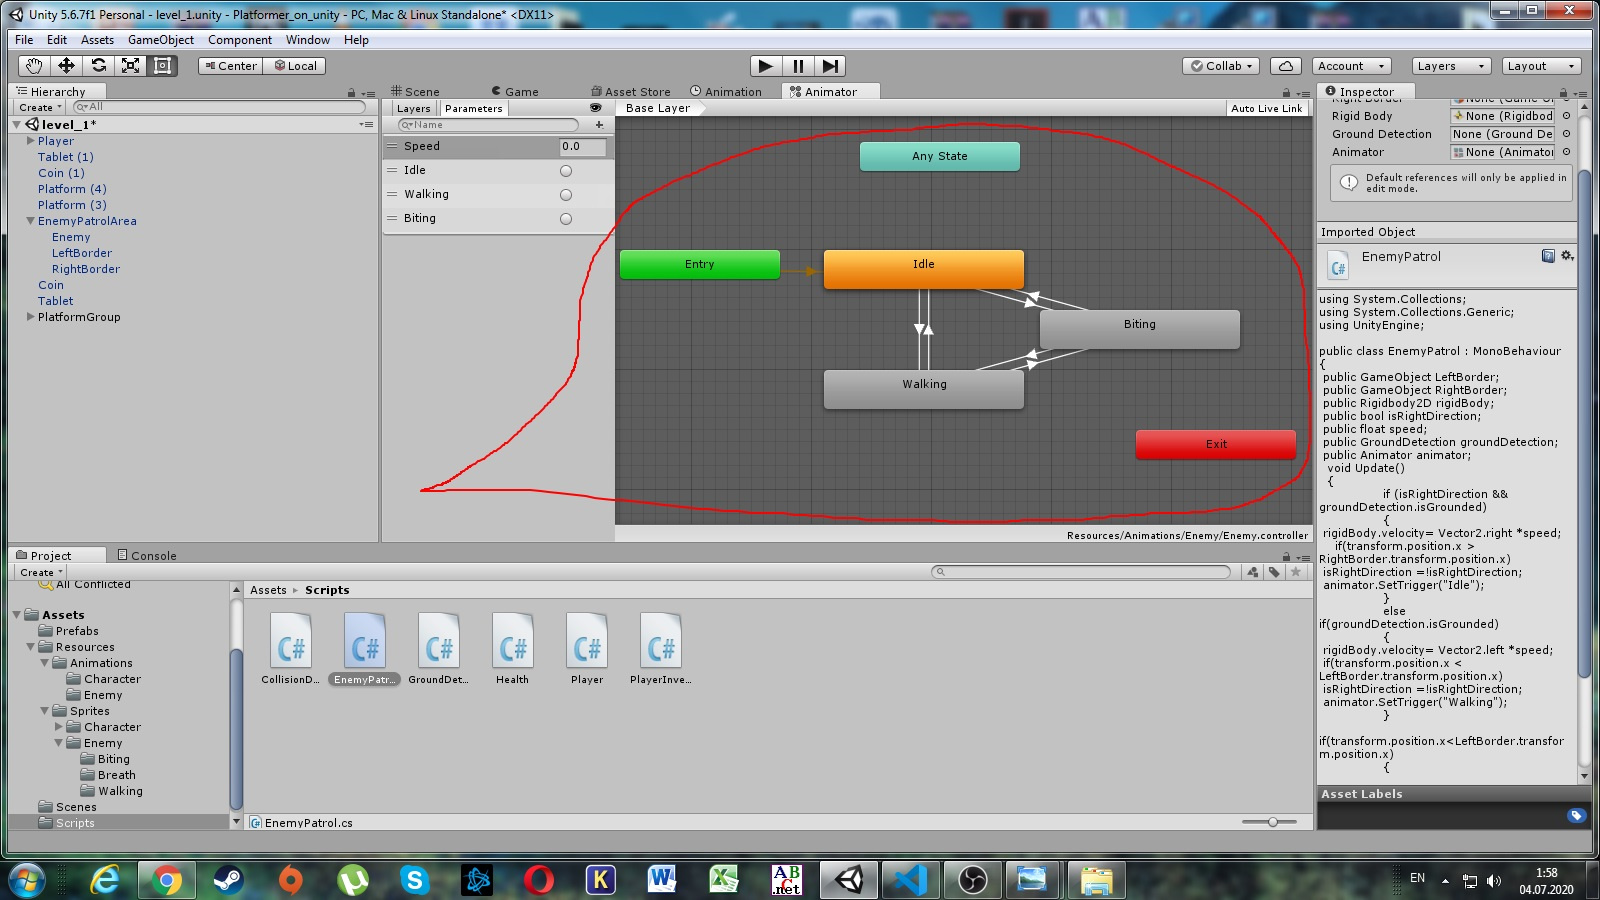Click the Play button

[x=766, y=66]
